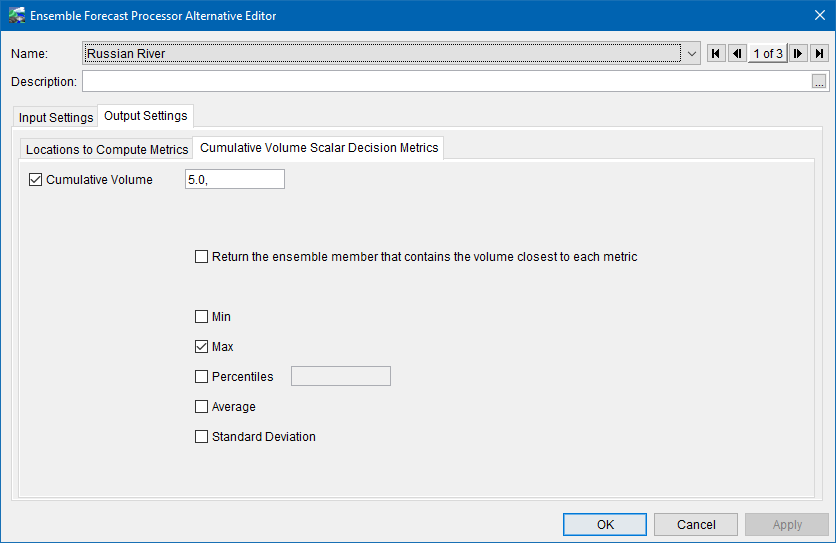Check the Min metric checkbox
Screen dimensions: 836x543
pos(202,317)
